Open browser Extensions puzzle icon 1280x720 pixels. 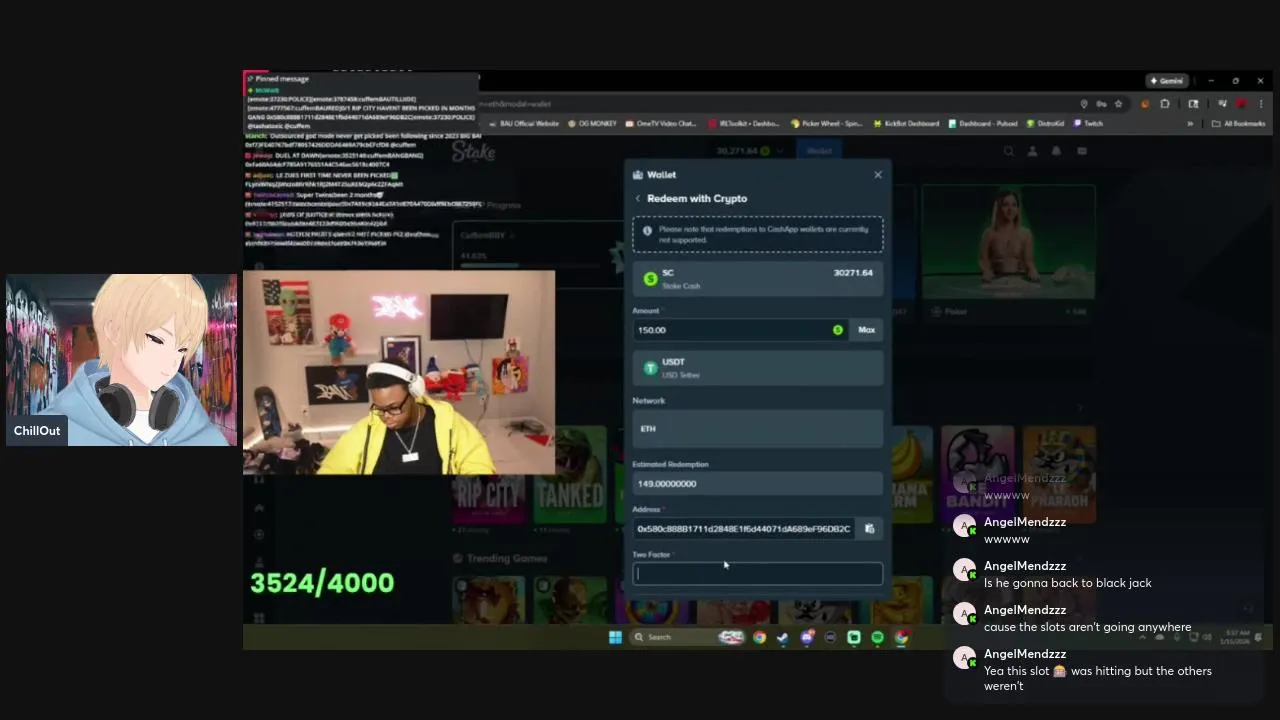point(1165,104)
